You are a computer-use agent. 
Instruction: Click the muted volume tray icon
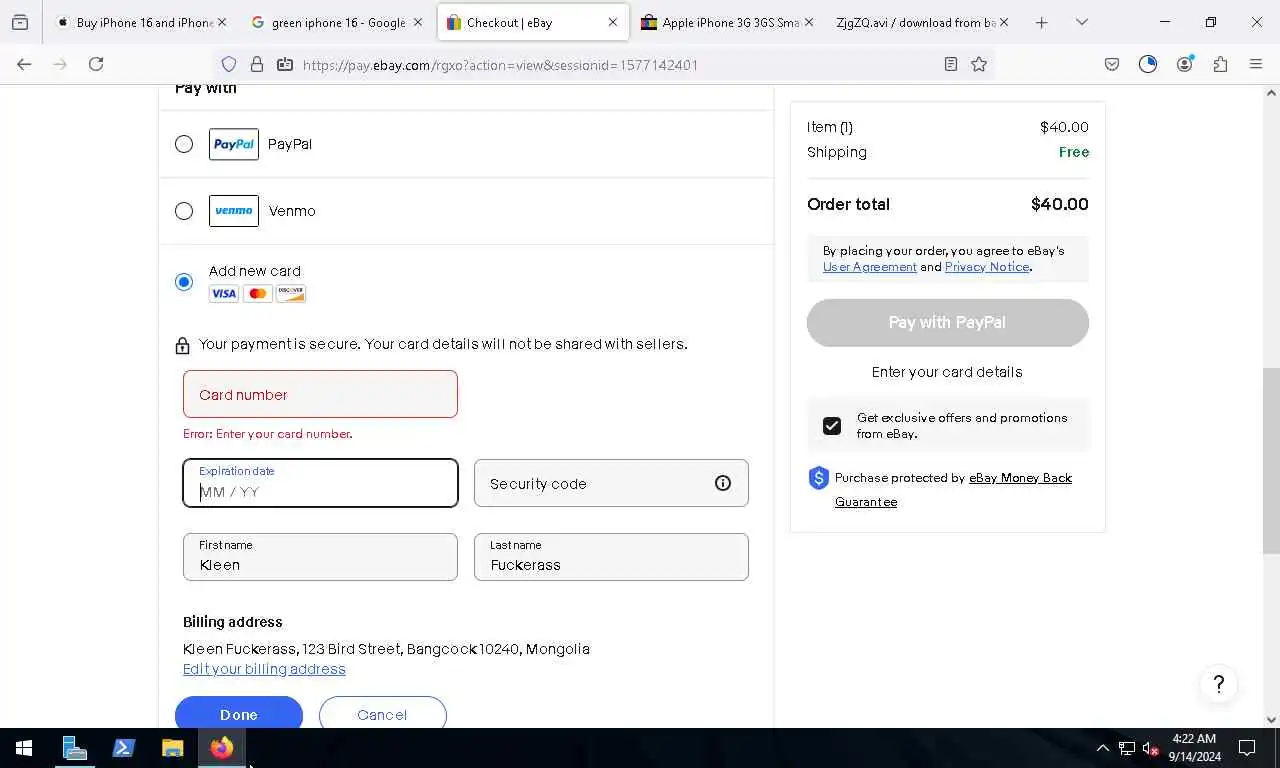(x=1151, y=748)
